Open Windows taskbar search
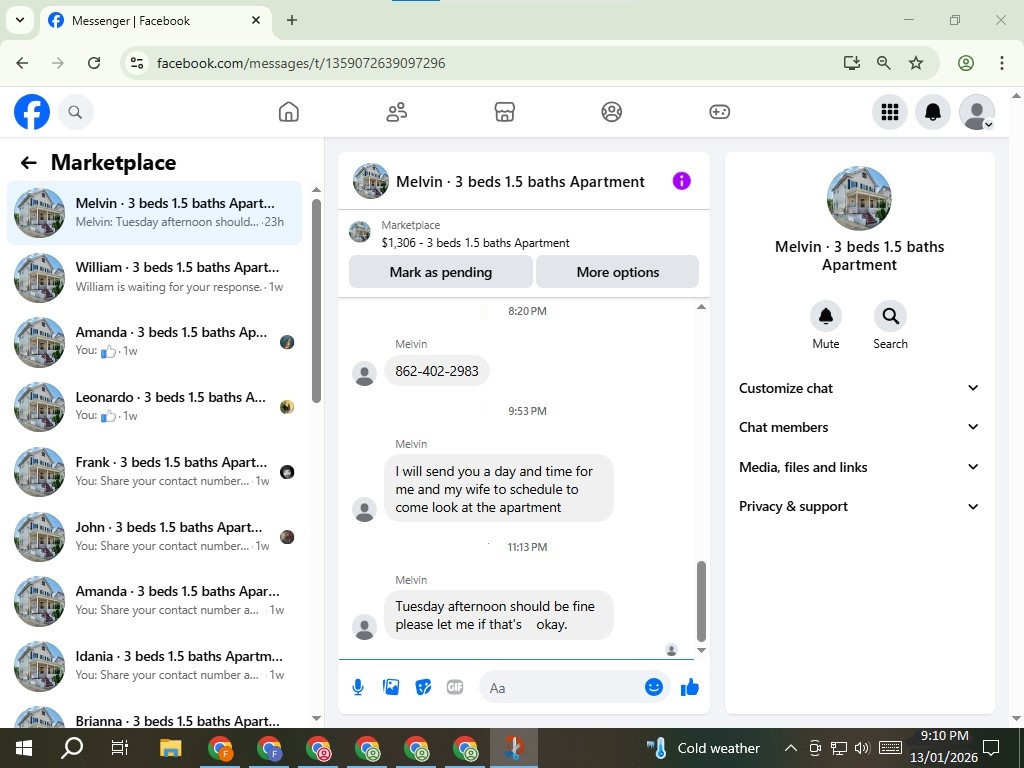This screenshot has width=1024, height=768. (72, 748)
